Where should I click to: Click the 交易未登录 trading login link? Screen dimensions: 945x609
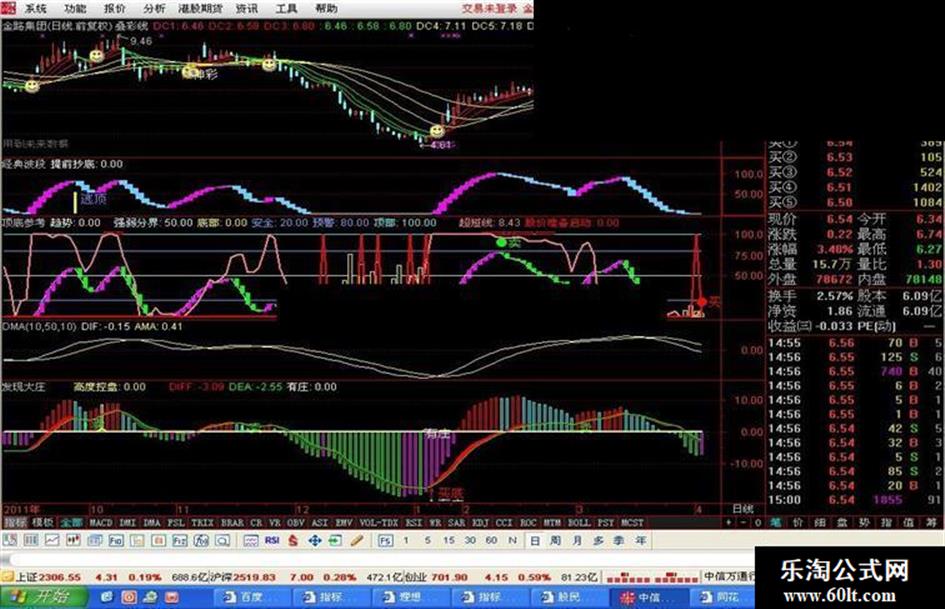pos(490,8)
